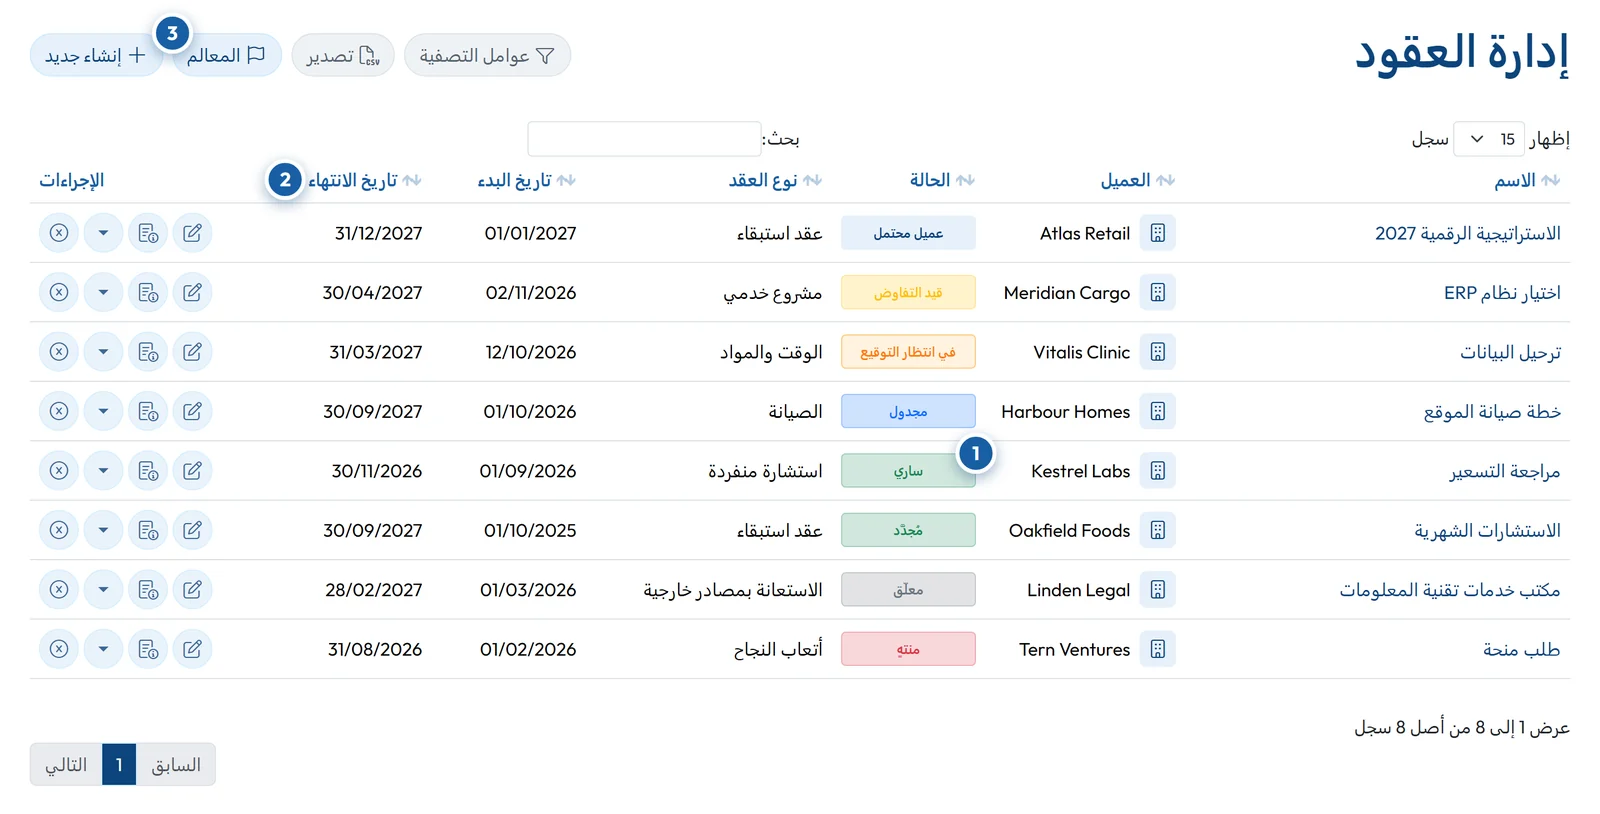Click the تصدير CSV export button

coord(343,55)
